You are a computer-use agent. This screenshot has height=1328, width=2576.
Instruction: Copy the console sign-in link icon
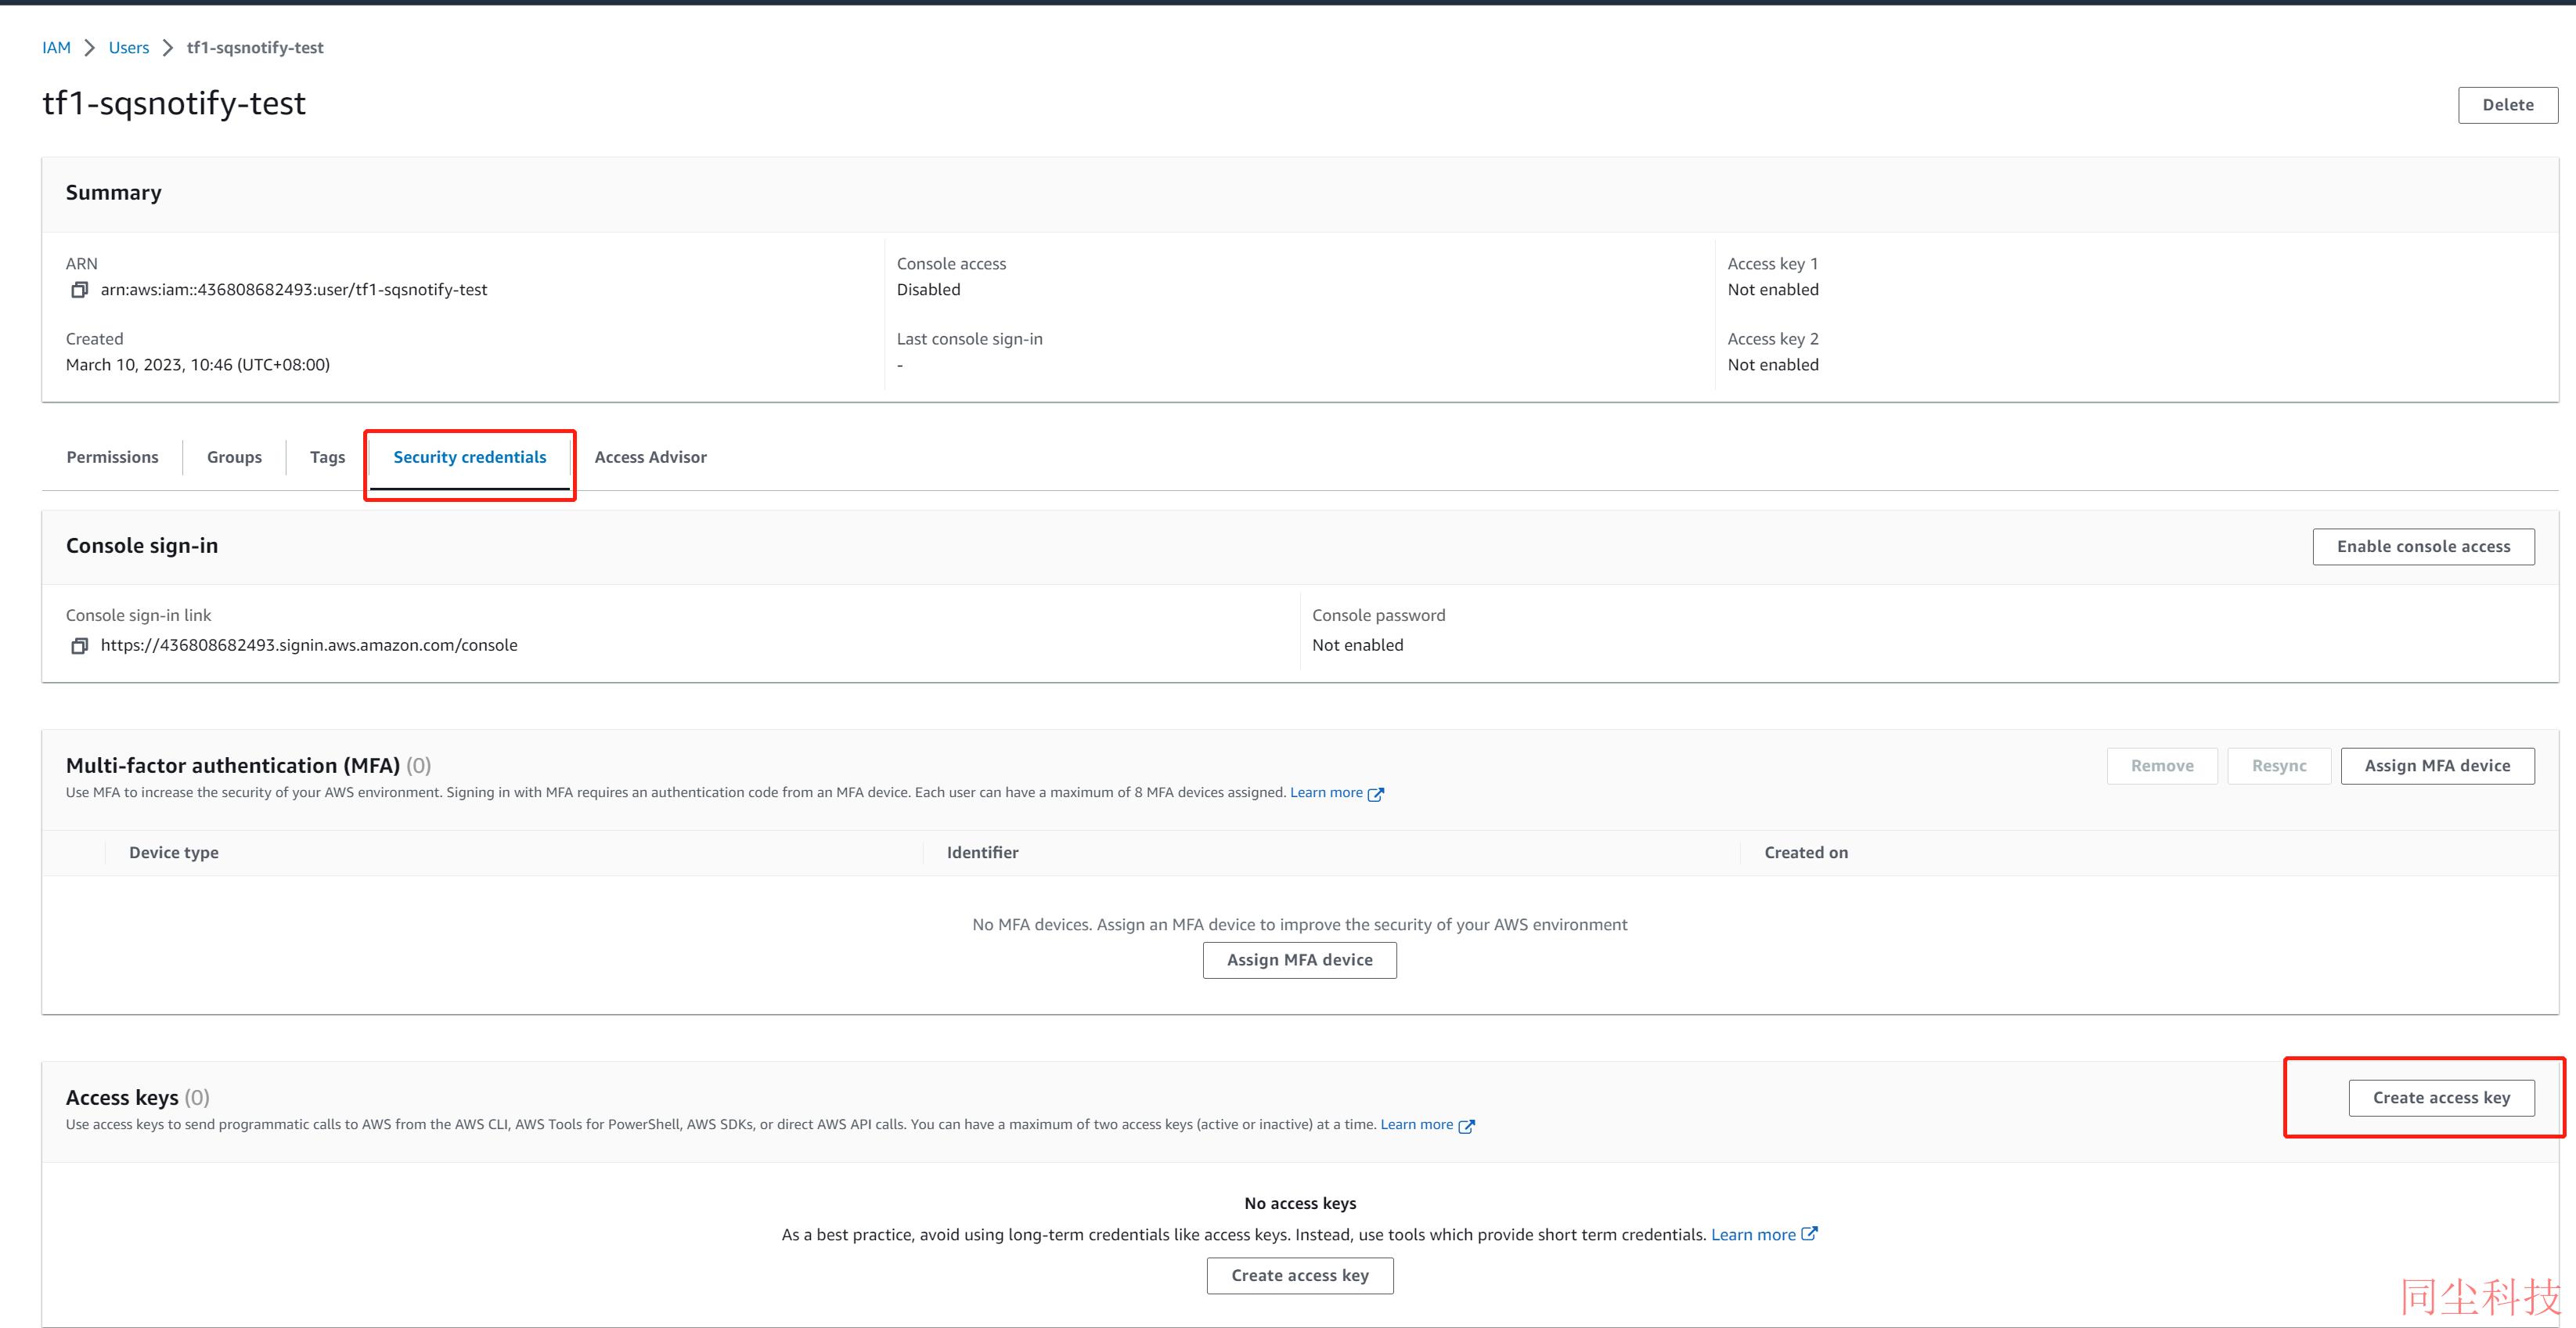79,646
